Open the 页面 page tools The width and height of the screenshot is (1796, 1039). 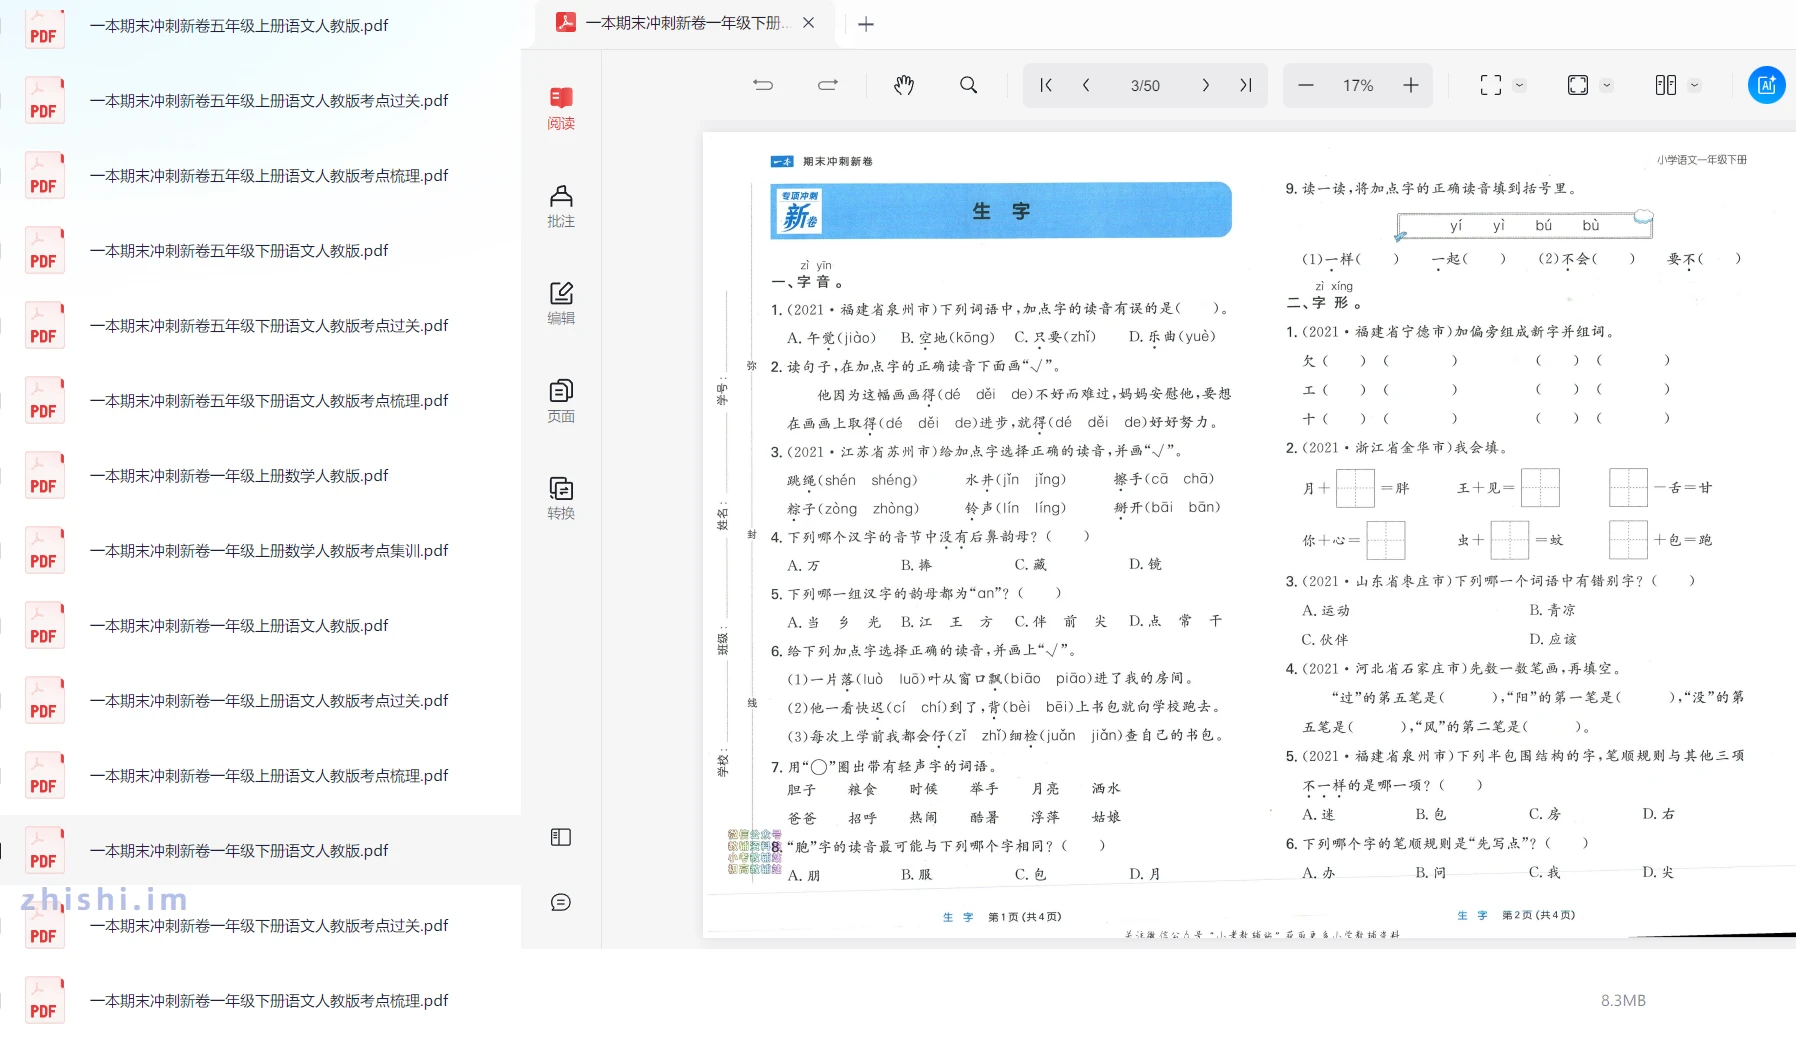point(561,401)
